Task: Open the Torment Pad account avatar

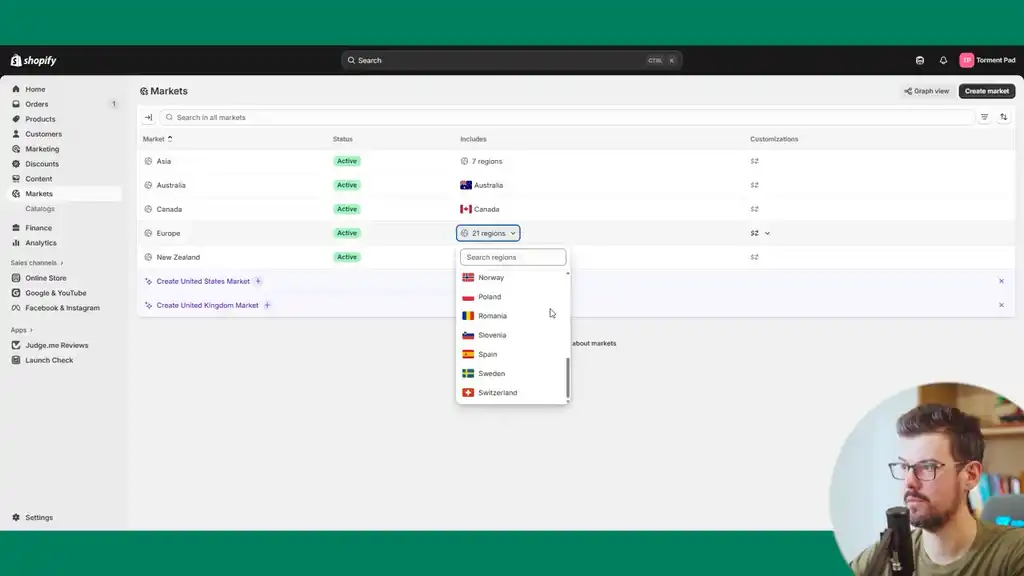Action: point(966,59)
